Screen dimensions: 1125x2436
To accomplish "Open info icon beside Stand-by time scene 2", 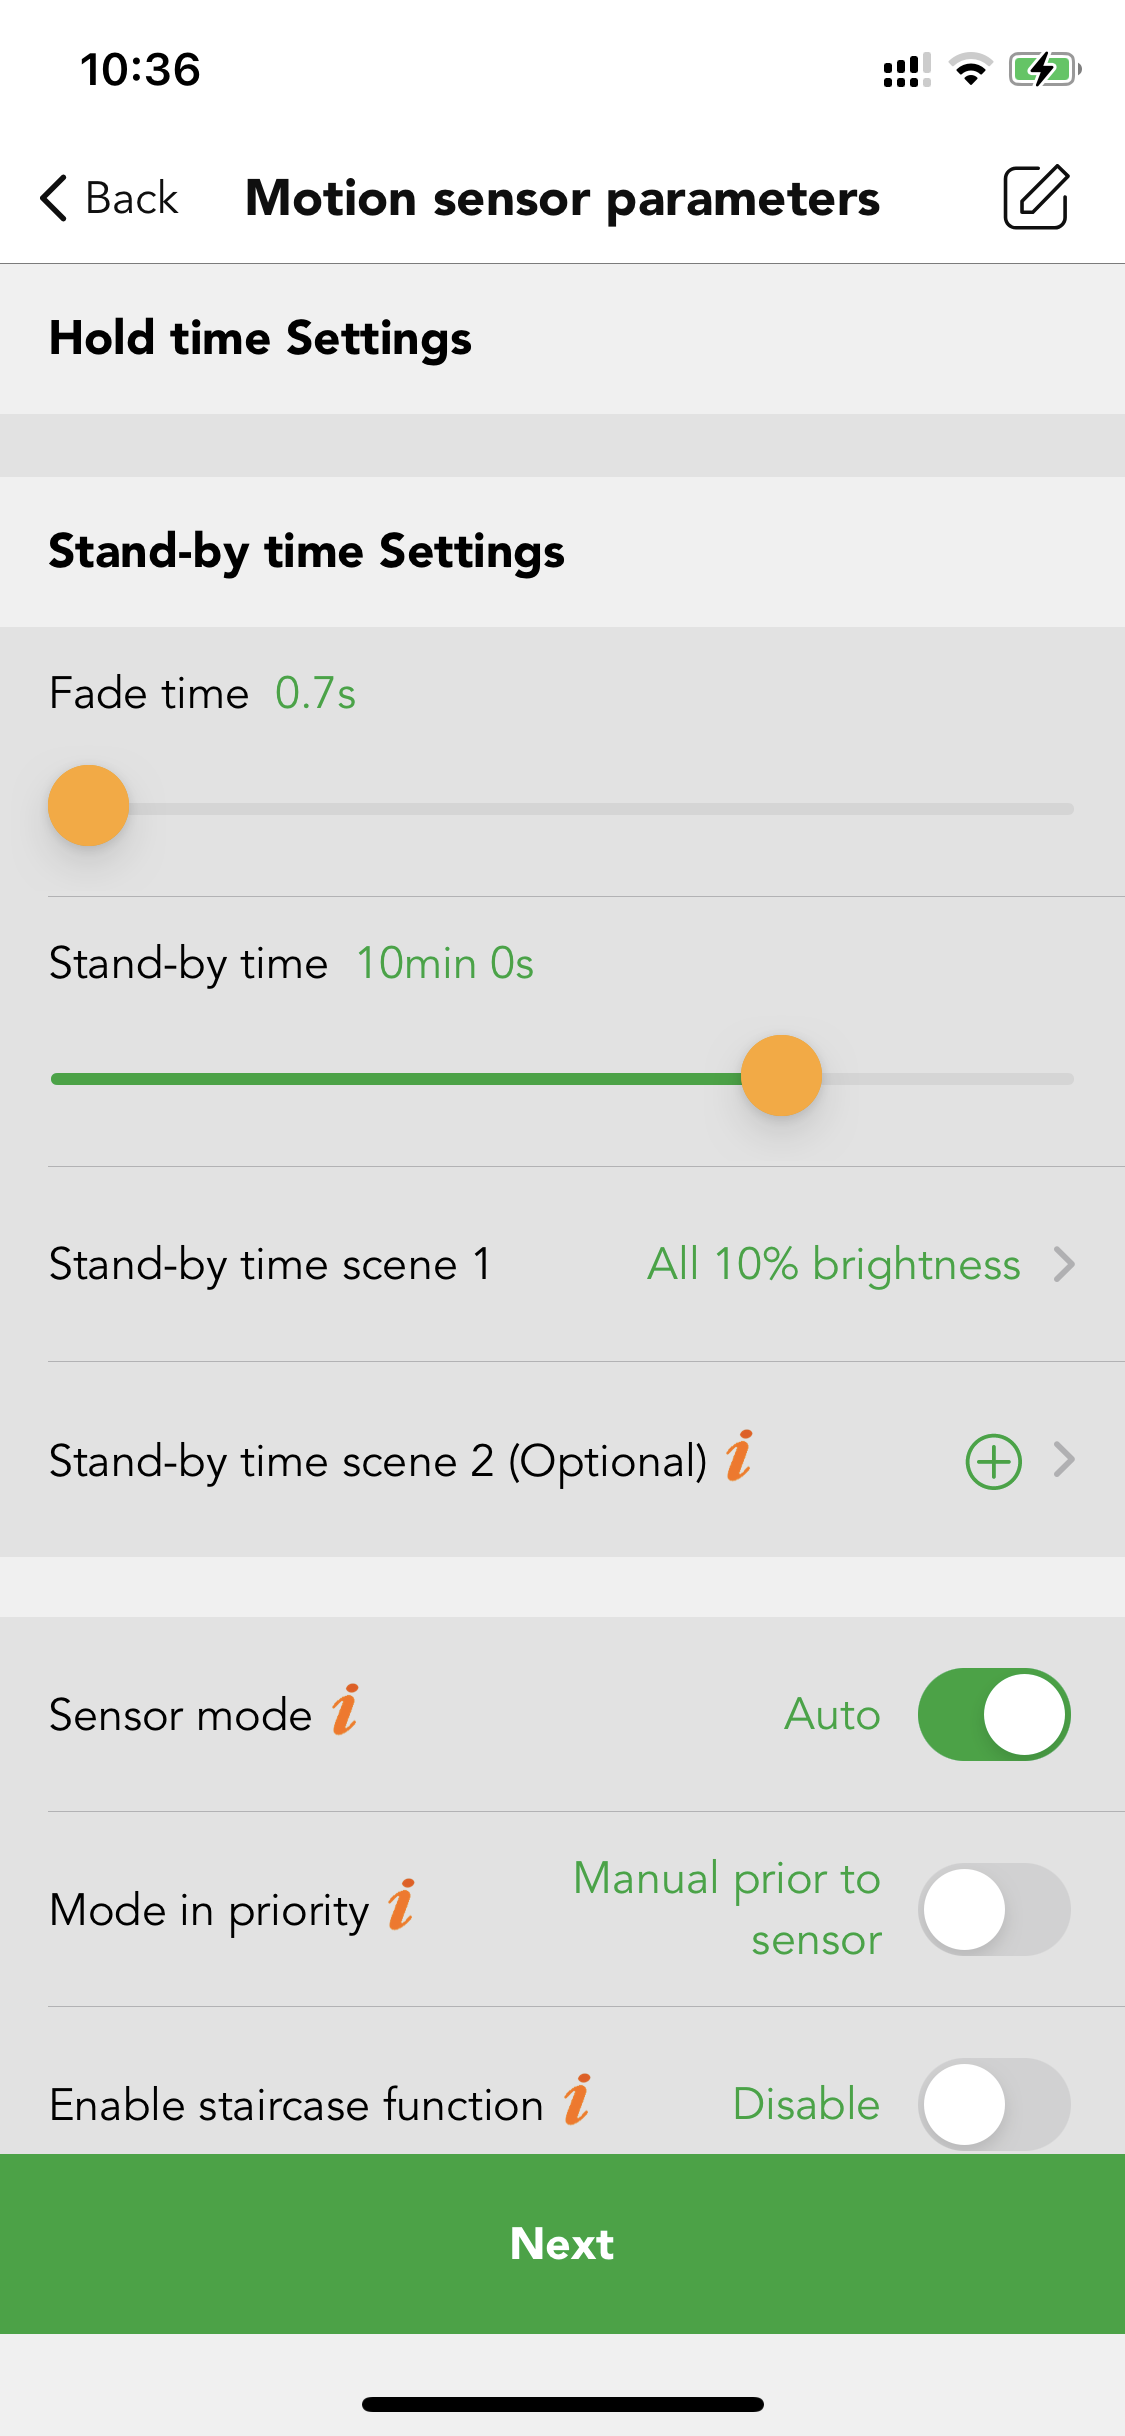I will pyautogui.click(x=739, y=1456).
